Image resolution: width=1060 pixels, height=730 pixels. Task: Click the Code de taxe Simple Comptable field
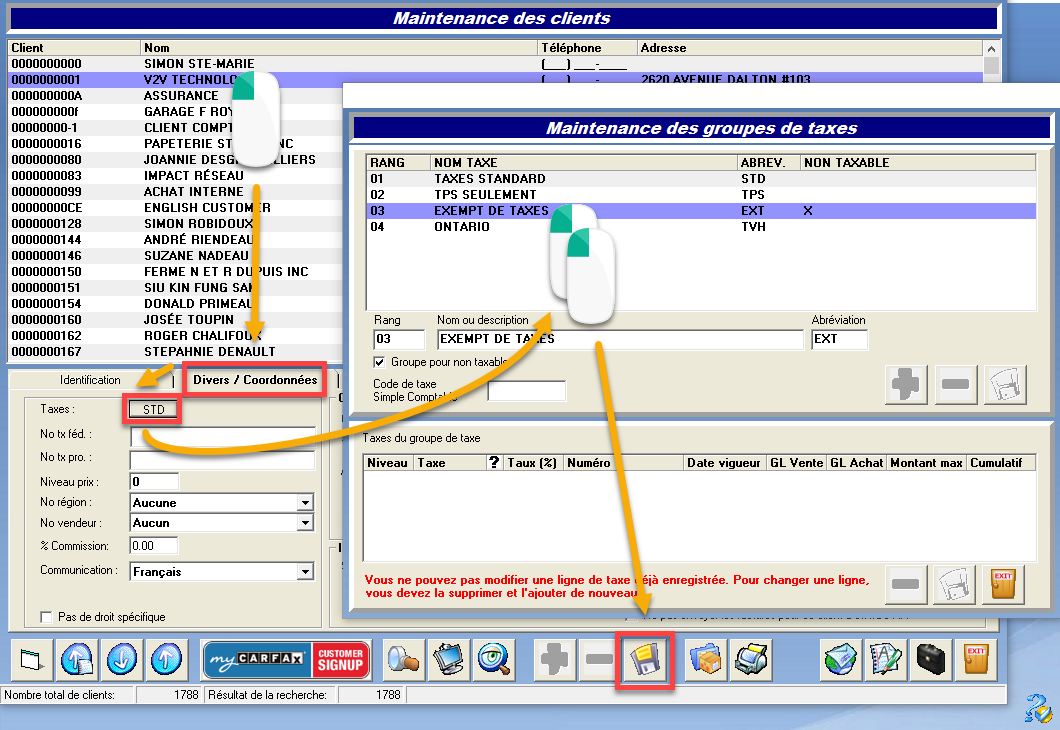click(x=527, y=391)
